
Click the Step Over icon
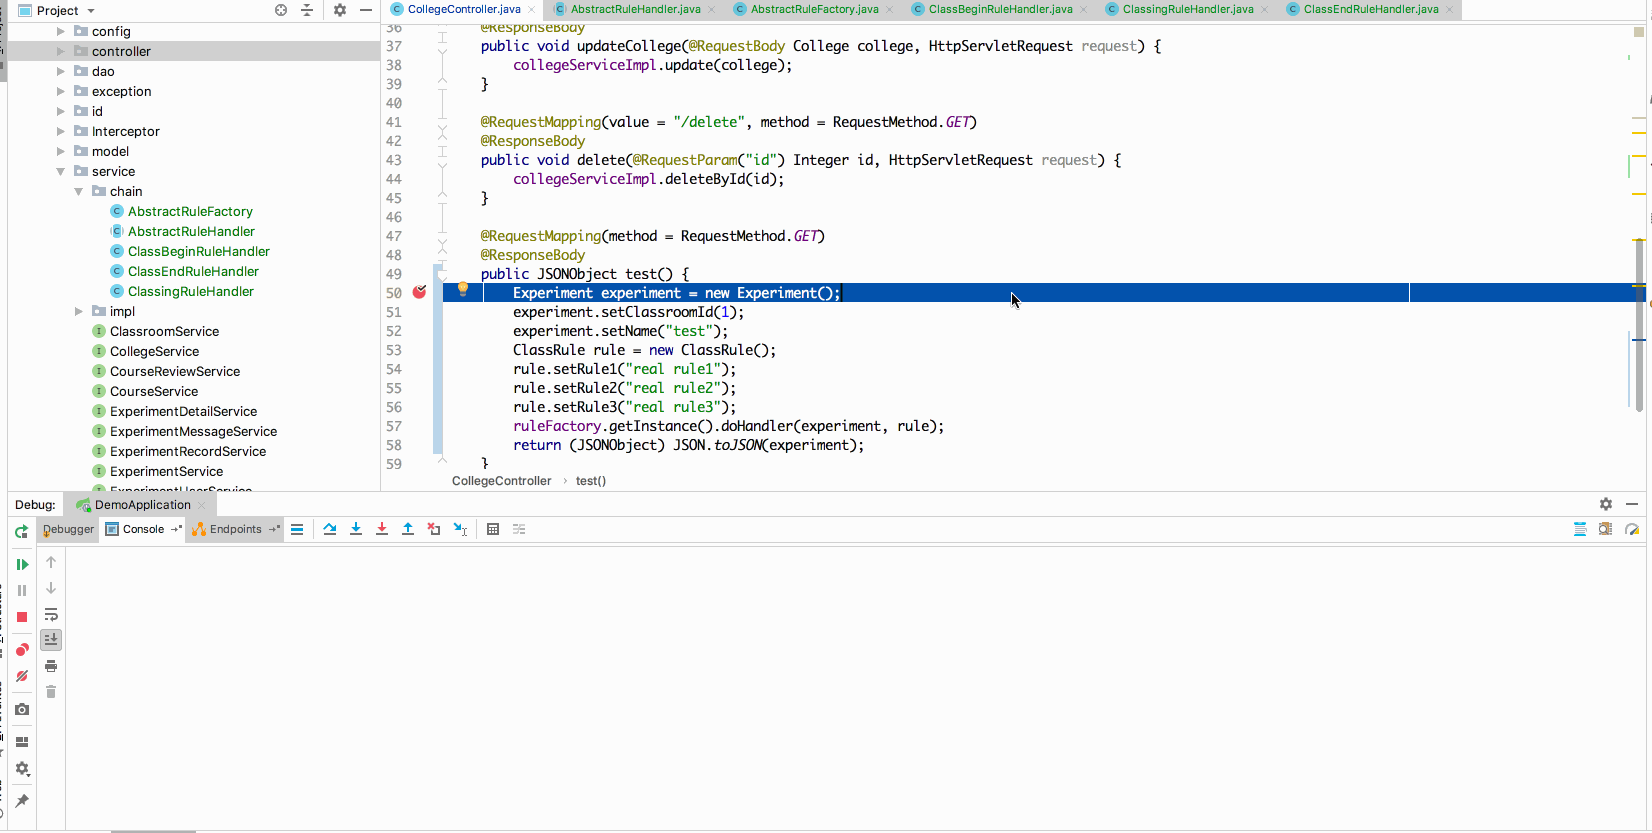click(x=330, y=529)
